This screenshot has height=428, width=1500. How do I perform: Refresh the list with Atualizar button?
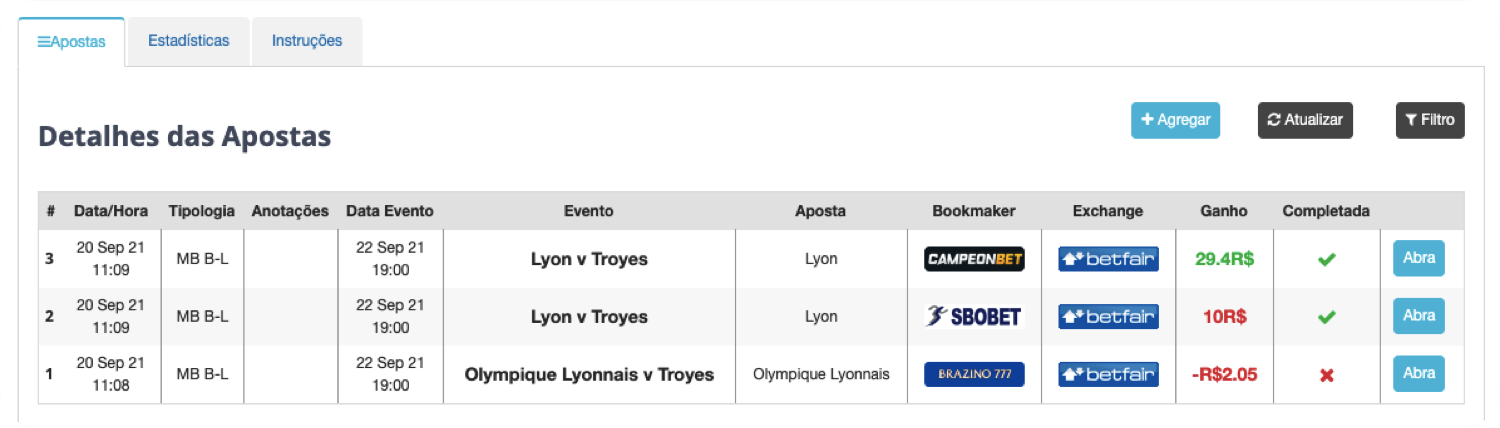1305,120
